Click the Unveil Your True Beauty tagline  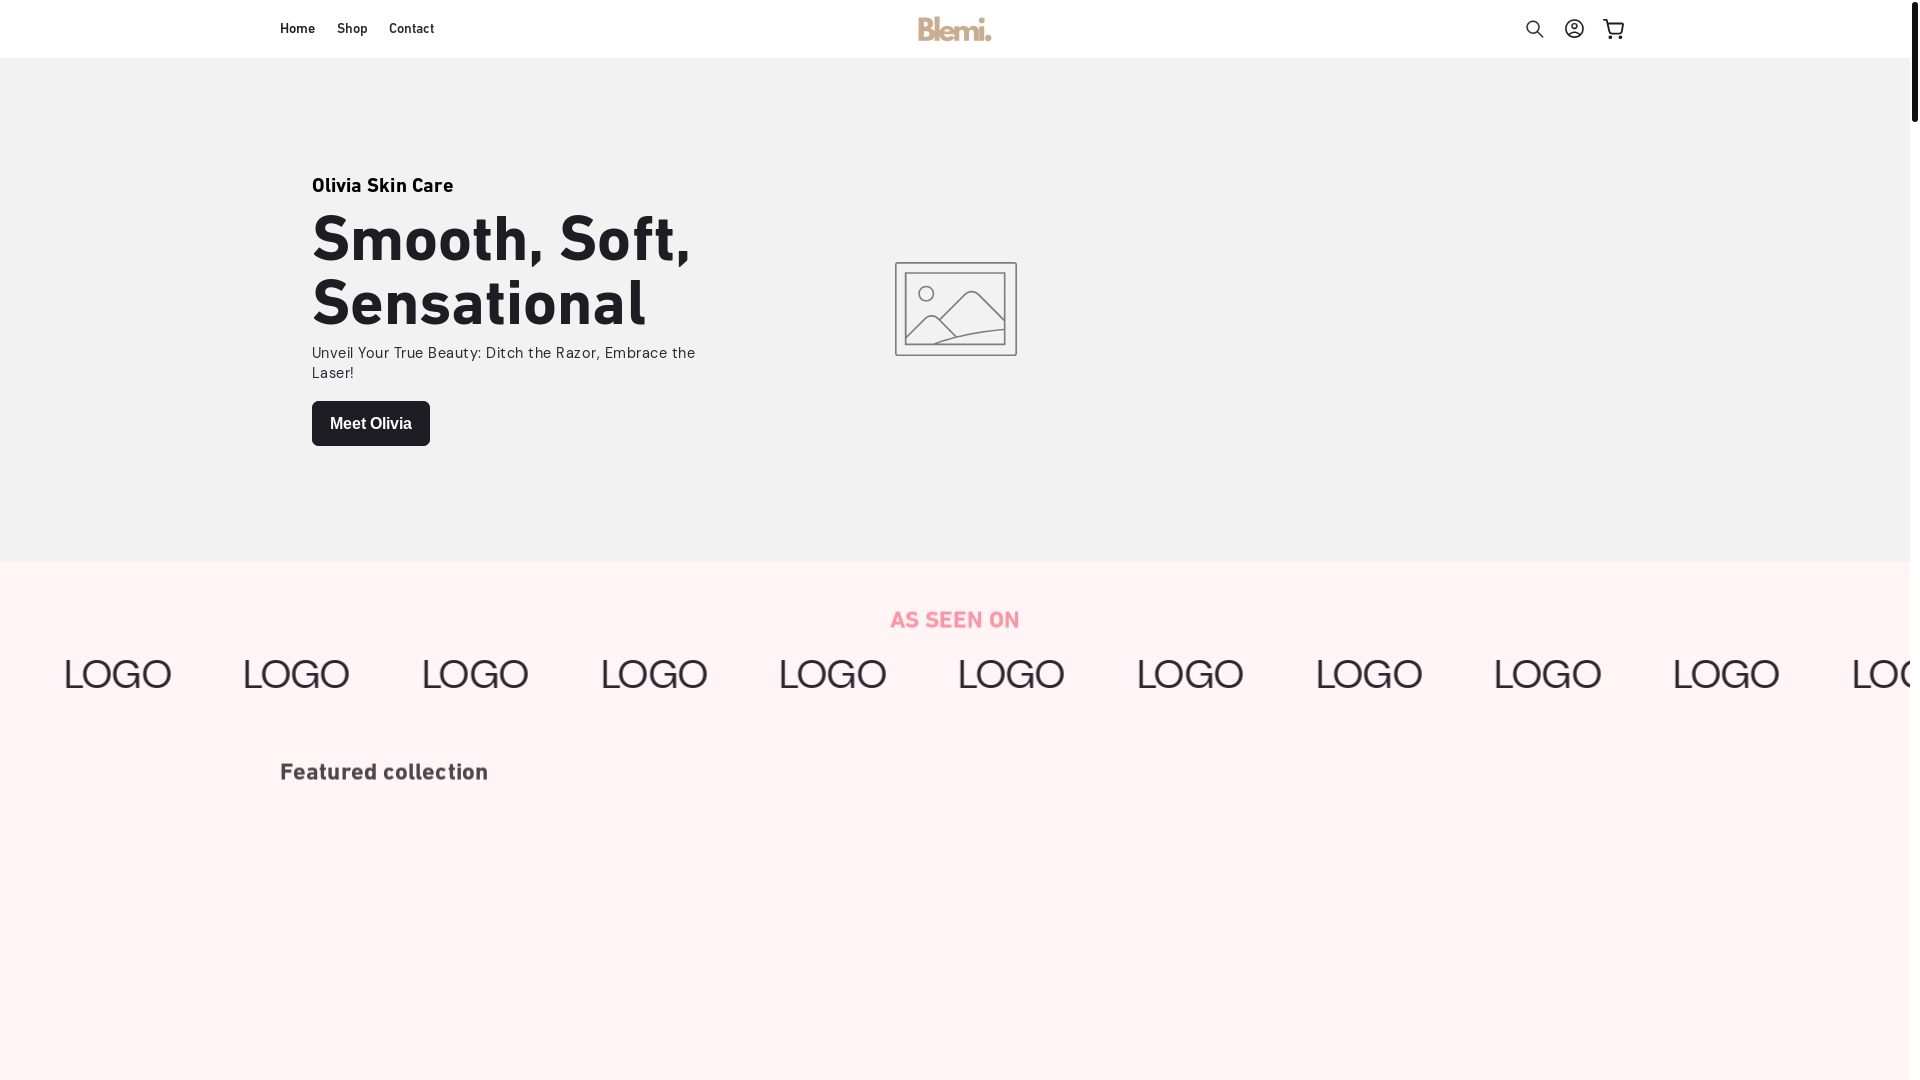click(x=504, y=363)
